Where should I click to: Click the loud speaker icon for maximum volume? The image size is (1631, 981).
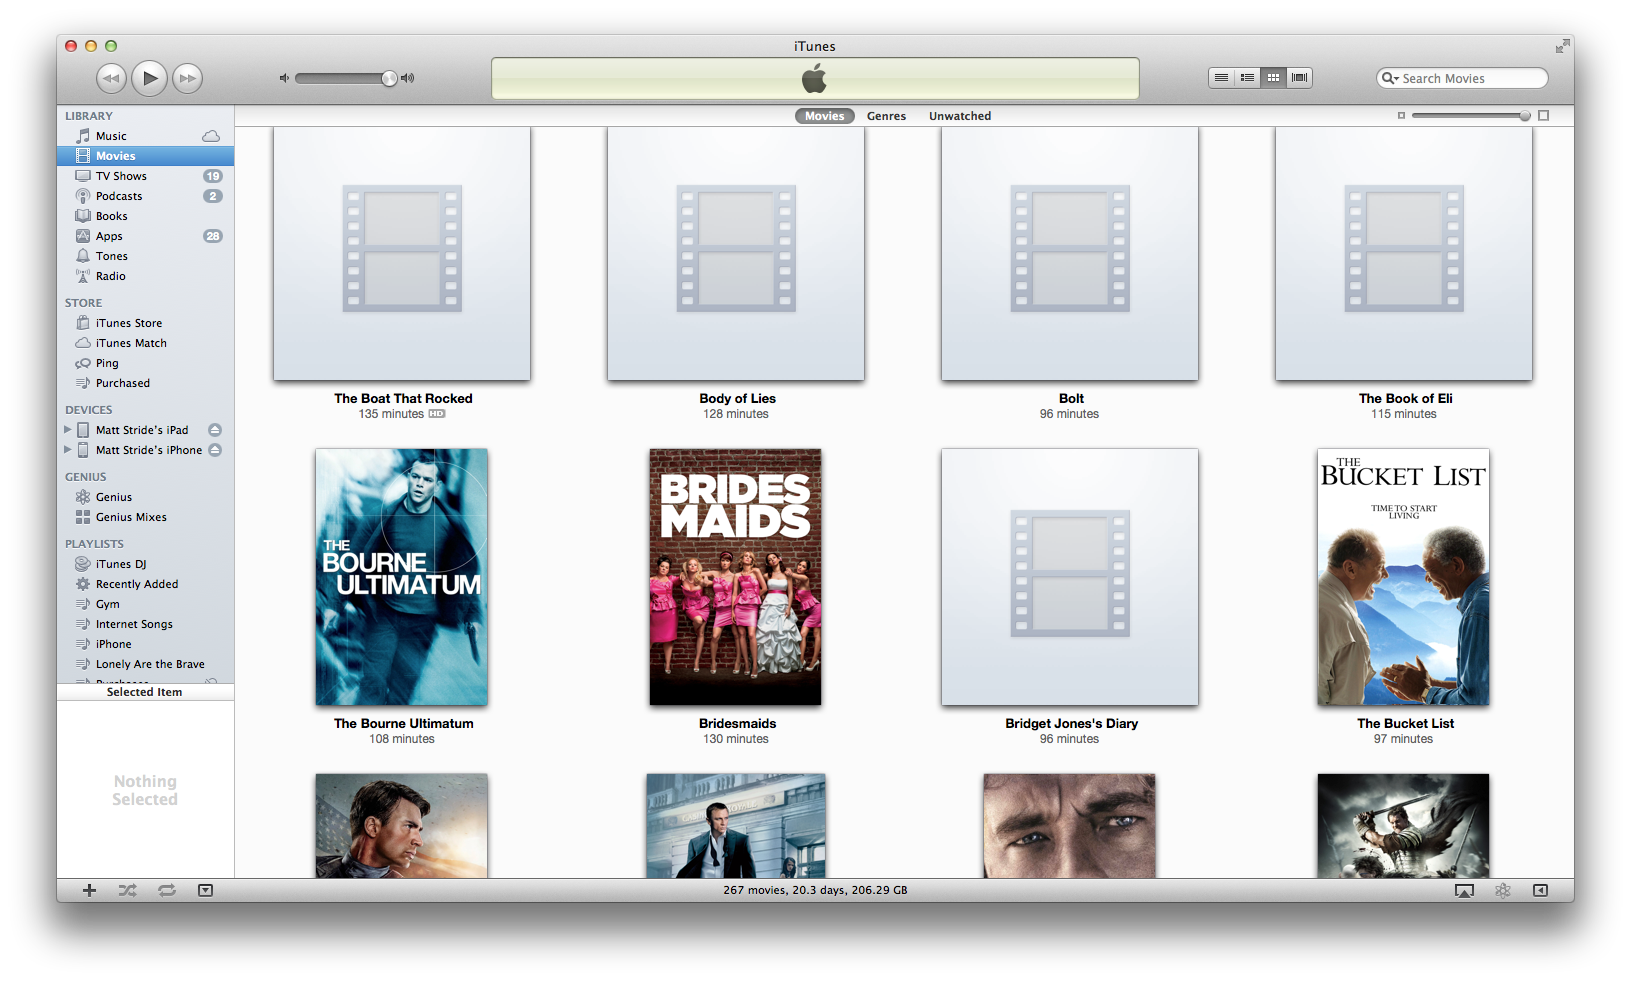(407, 78)
